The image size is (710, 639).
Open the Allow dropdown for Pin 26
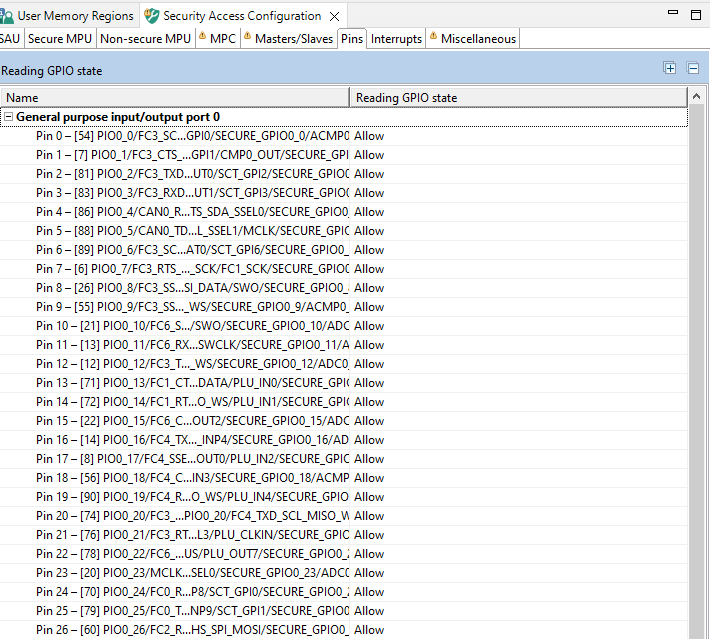pos(369,630)
